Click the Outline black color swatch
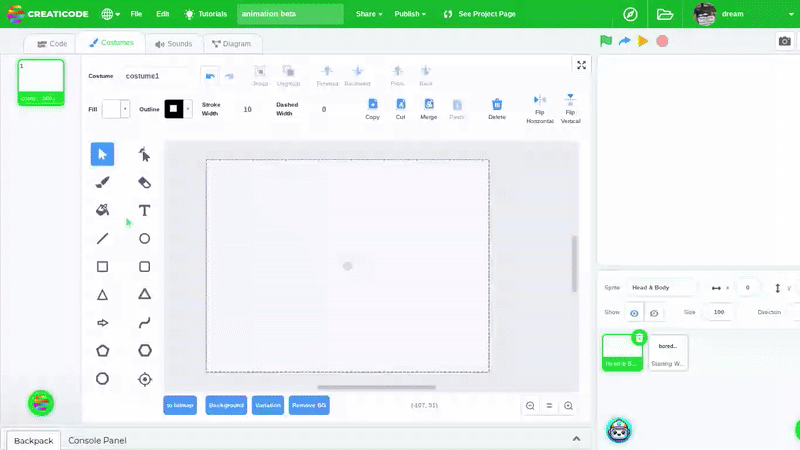Screen dimensions: 800x450 point(174,109)
